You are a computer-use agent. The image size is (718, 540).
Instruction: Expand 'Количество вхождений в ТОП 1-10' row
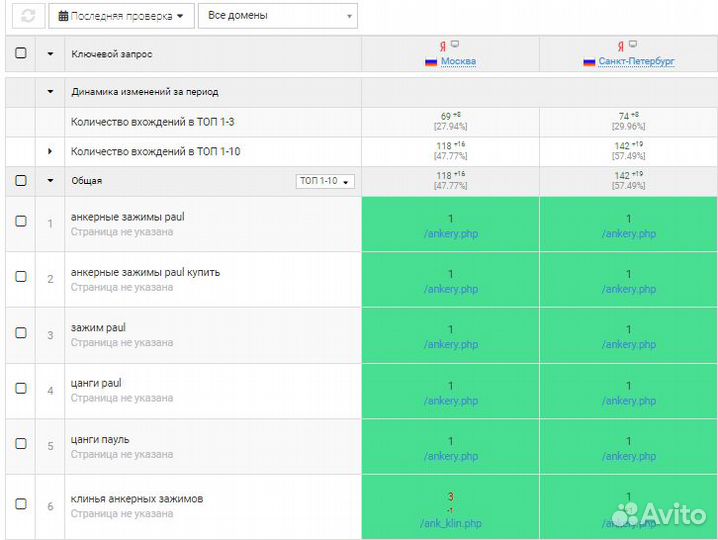pyautogui.click(x=50, y=151)
